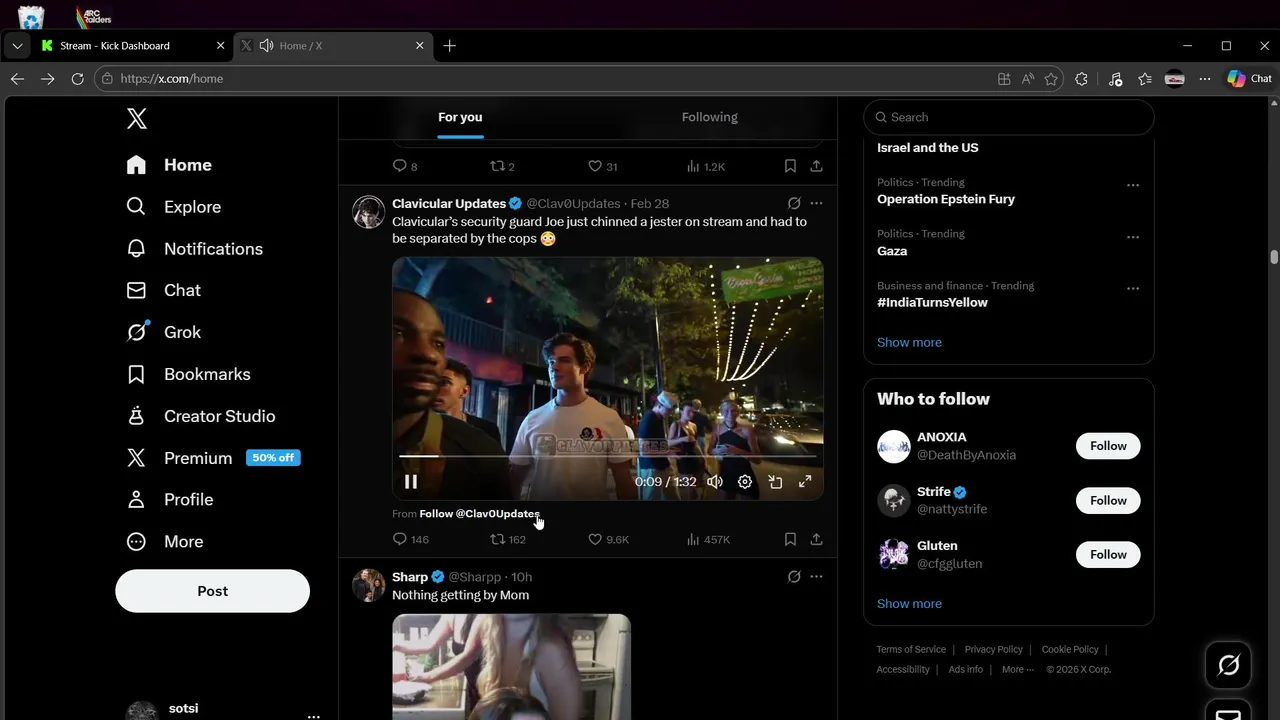Click into the Search box

click(1009, 117)
